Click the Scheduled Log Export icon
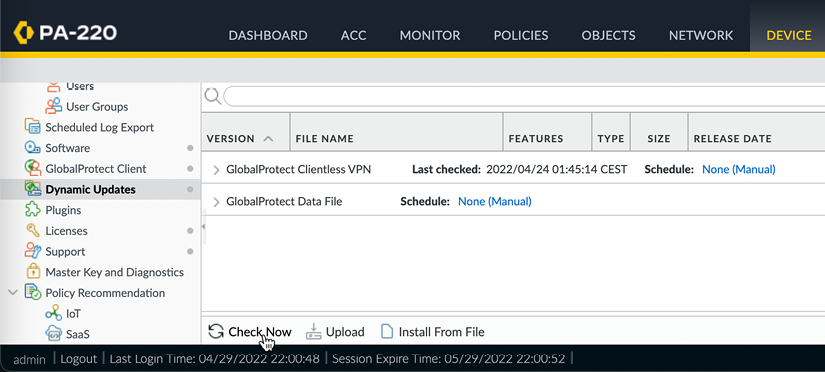This screenshot has width=825, height=372. tap(33, 127)
